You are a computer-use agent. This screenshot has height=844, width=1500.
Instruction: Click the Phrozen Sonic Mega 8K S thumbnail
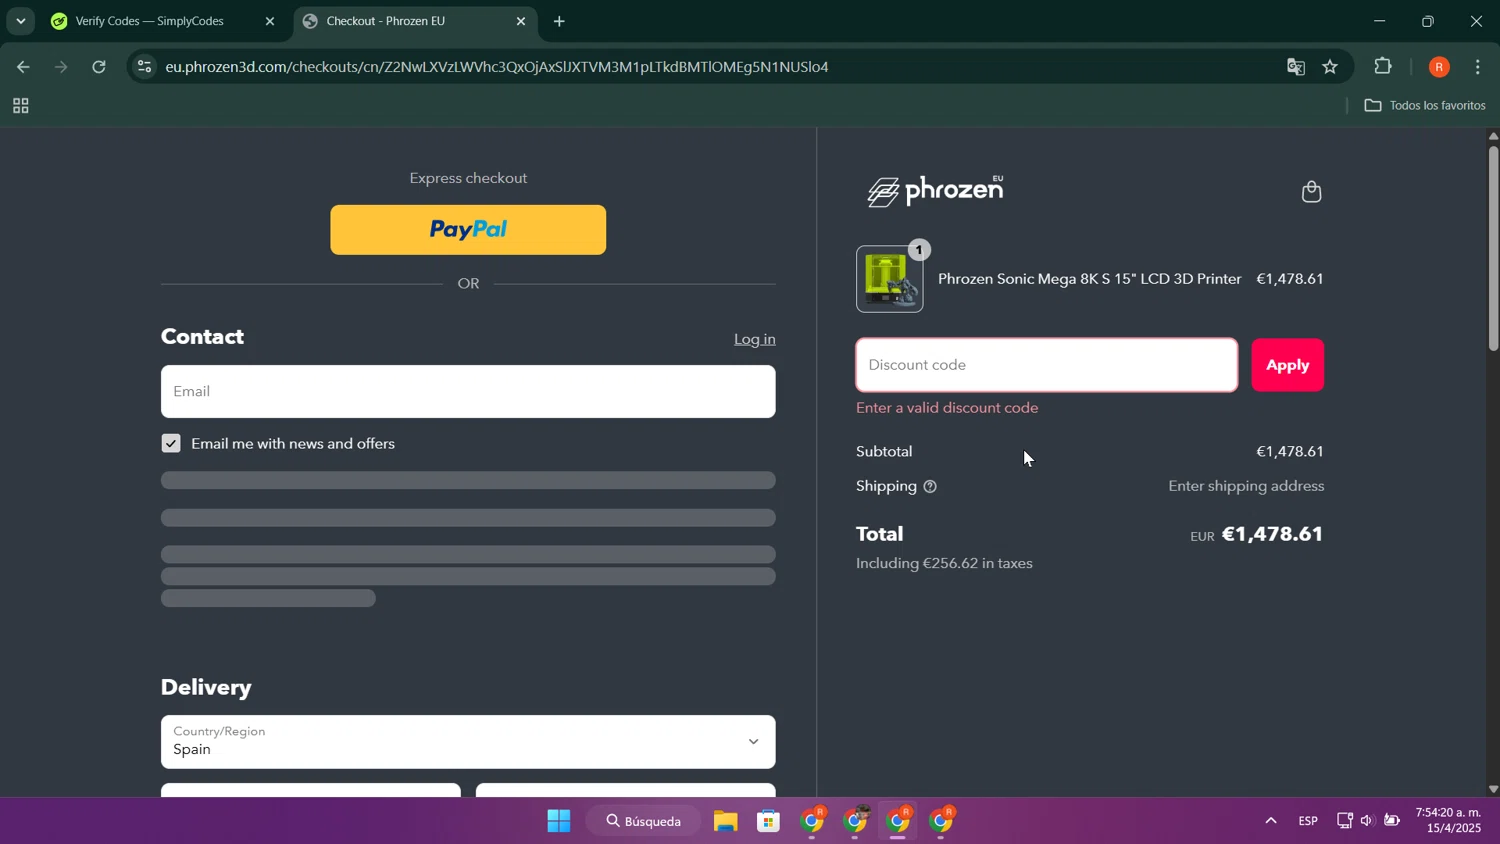pyautogui.click(x=889, y=279)
